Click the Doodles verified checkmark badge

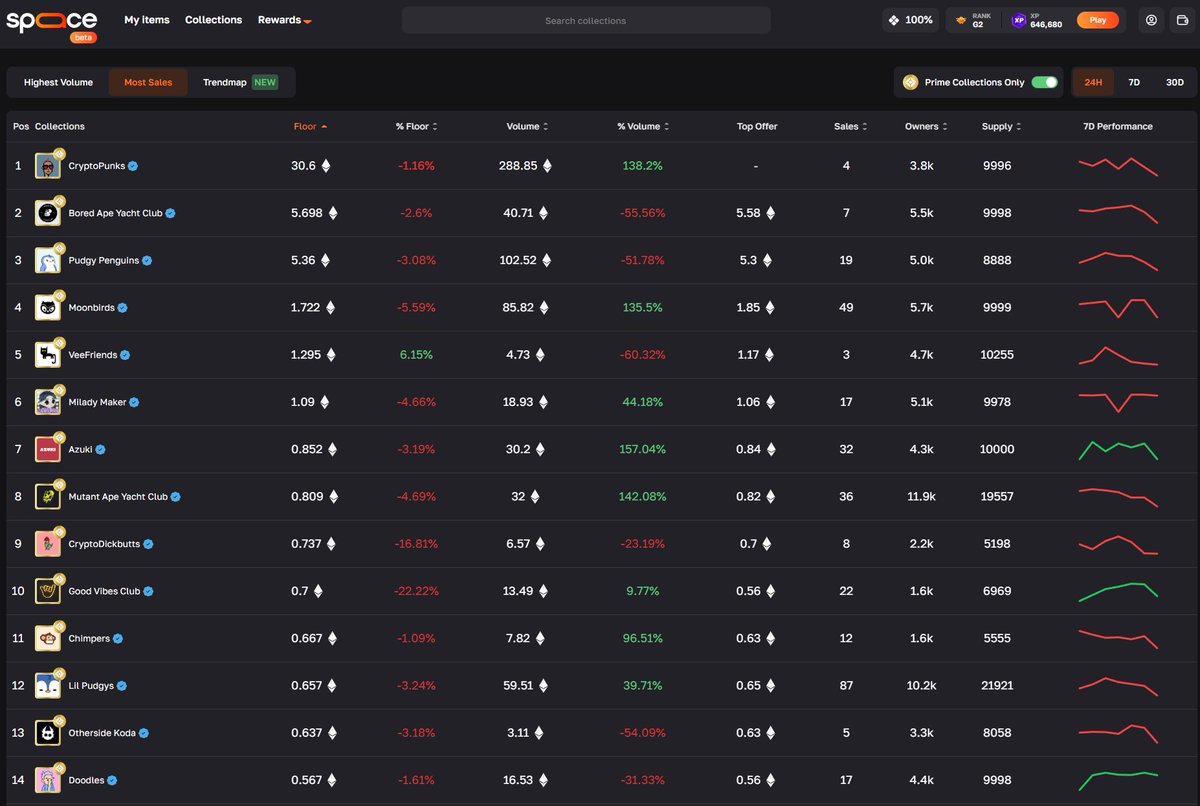(x=112, y=781)
